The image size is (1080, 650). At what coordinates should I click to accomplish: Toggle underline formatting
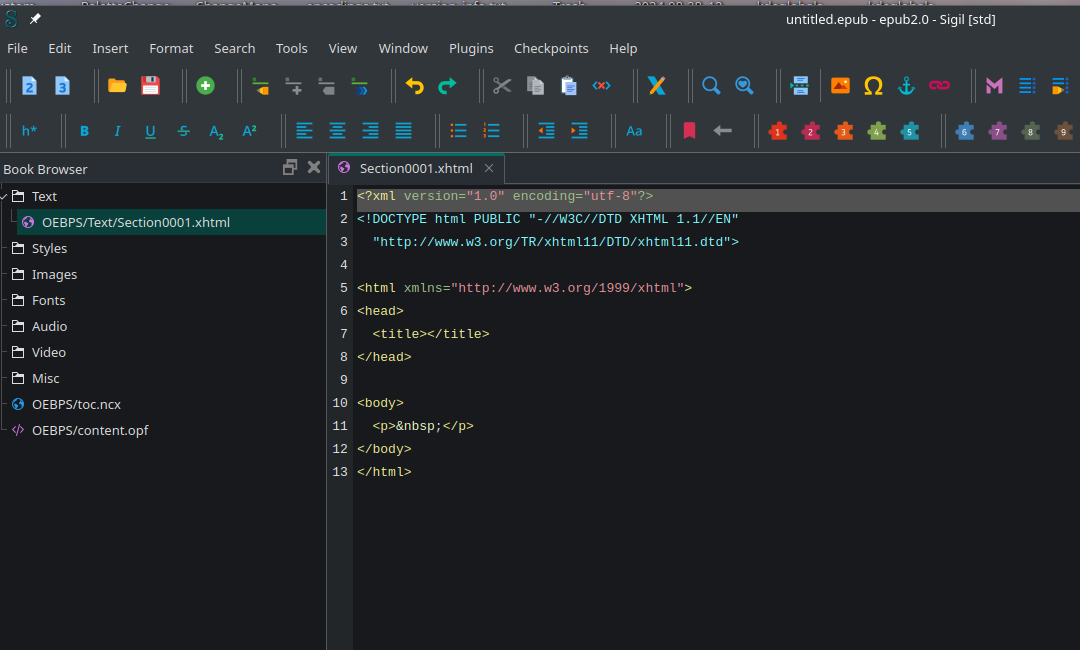[x=150, y=131]
